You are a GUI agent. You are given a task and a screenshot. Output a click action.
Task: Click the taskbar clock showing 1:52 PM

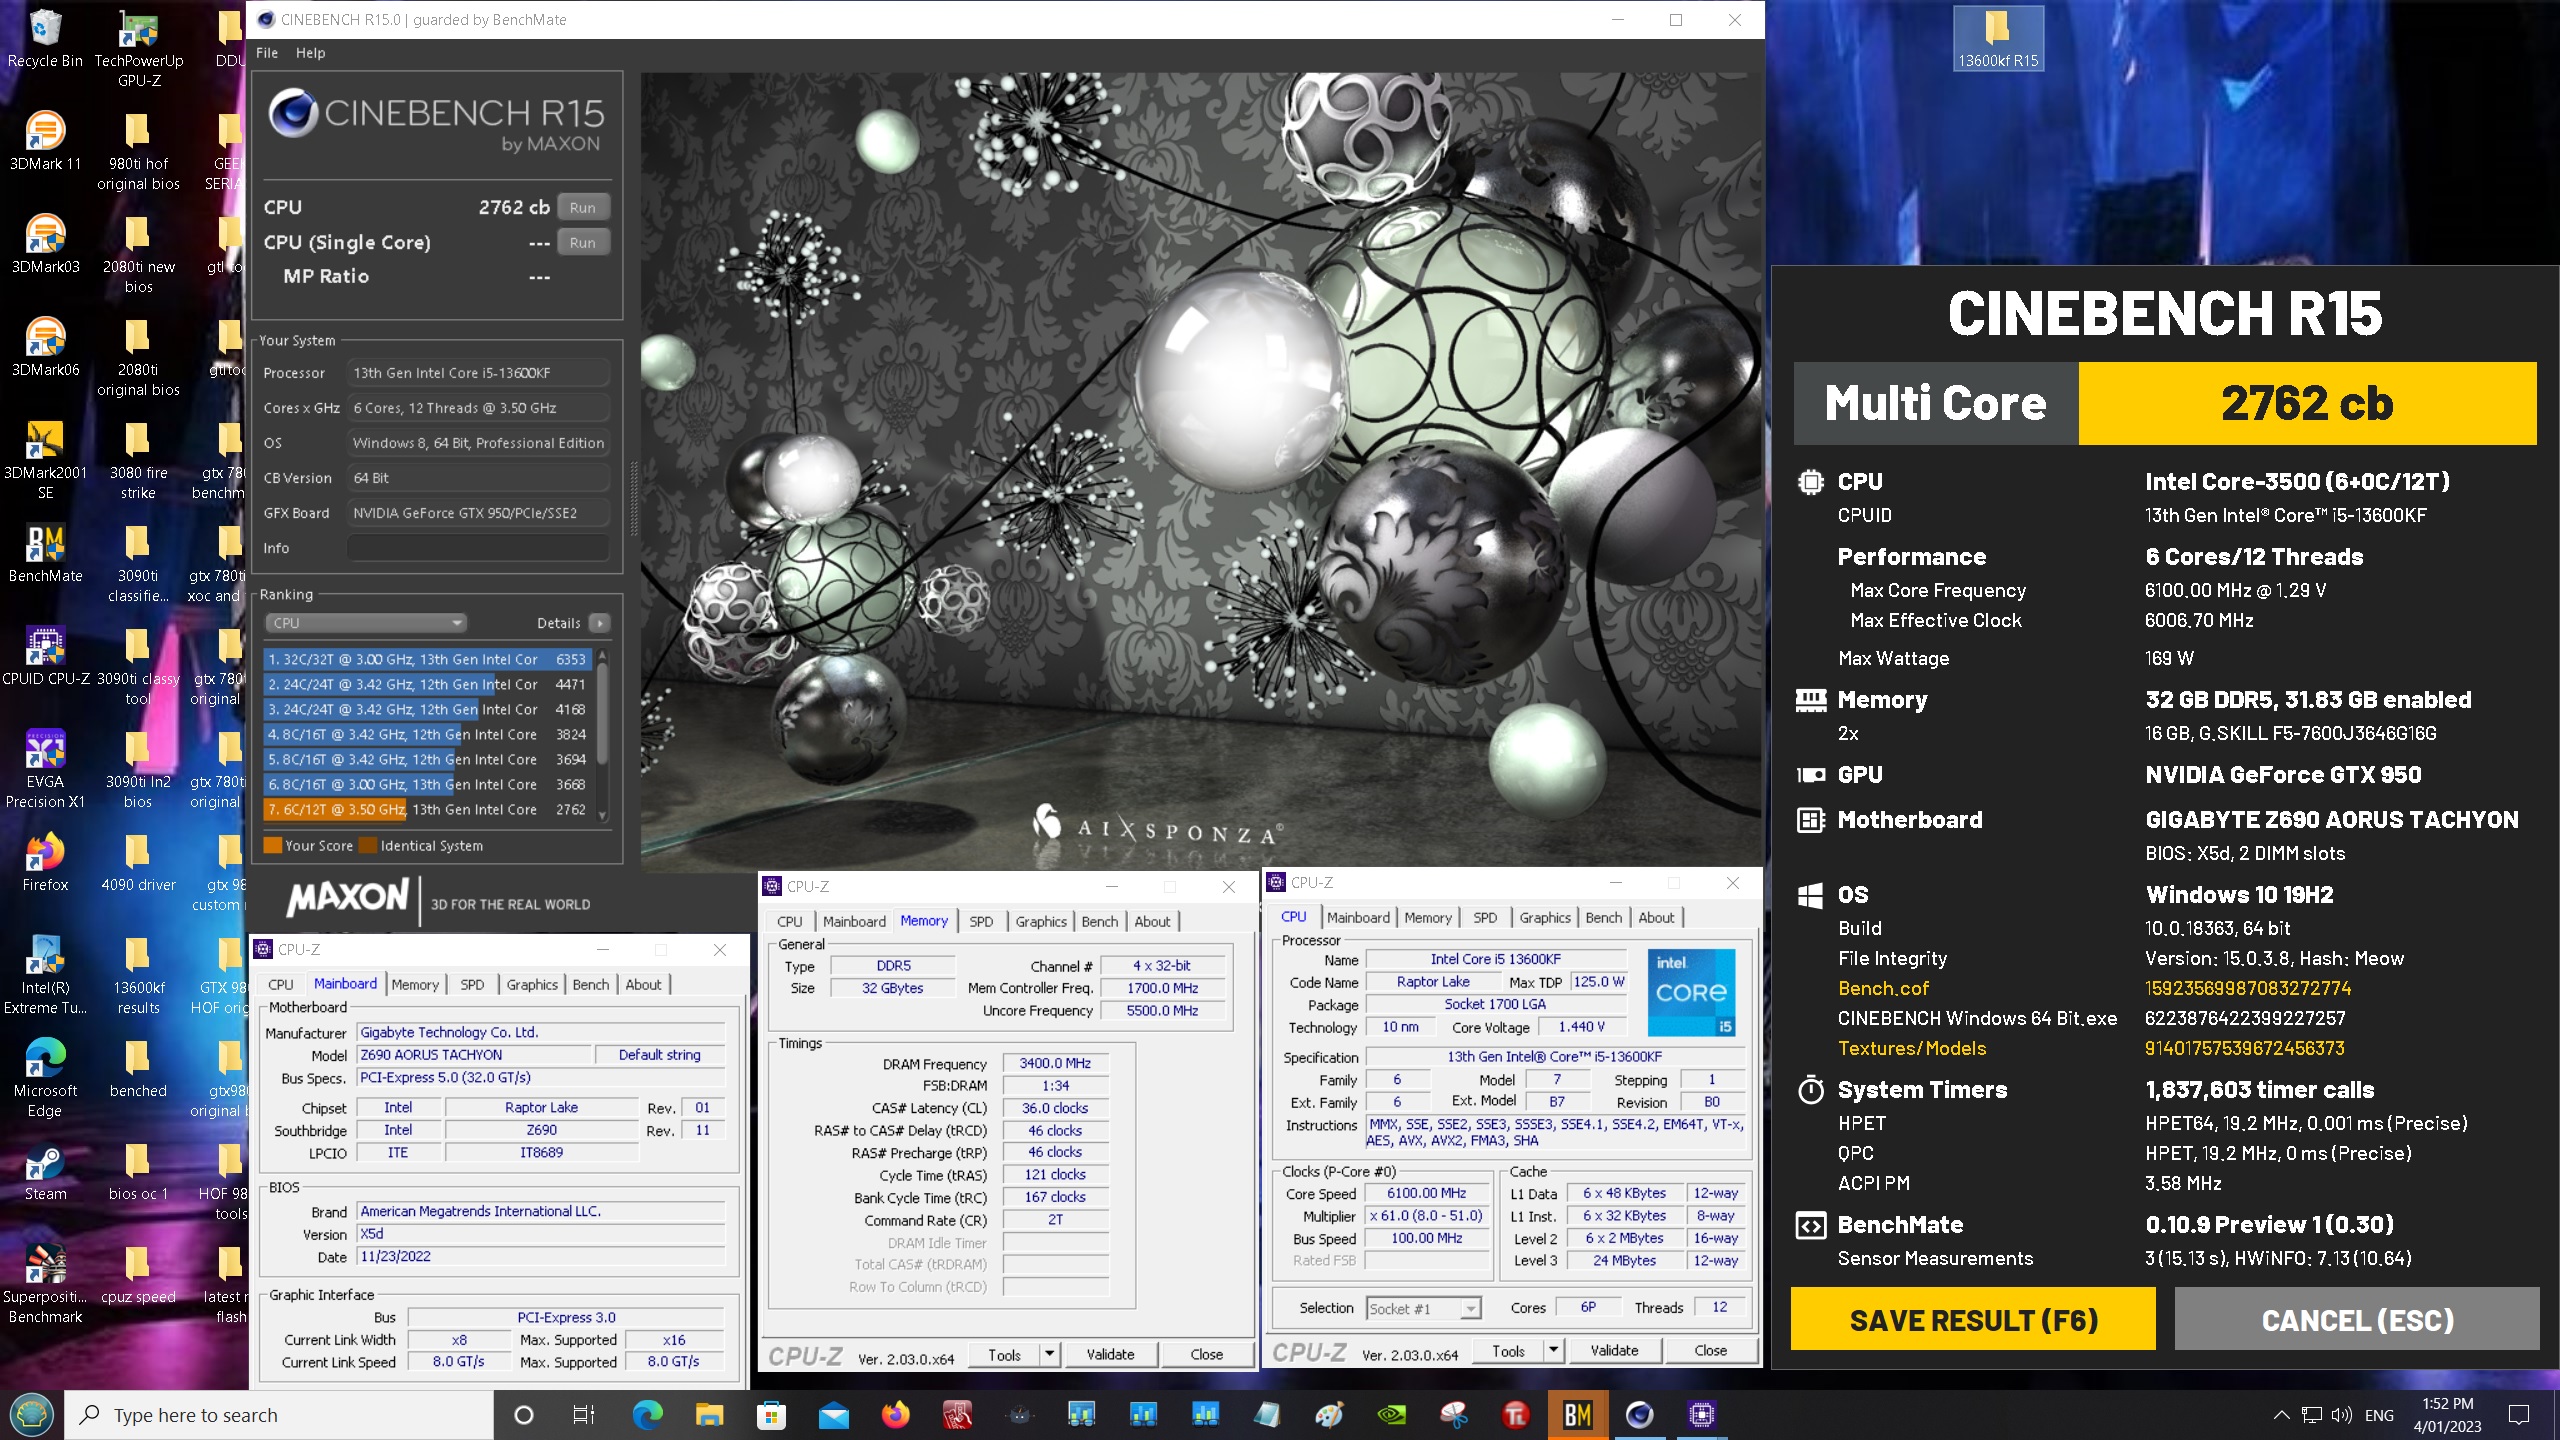point(2447,1415)
